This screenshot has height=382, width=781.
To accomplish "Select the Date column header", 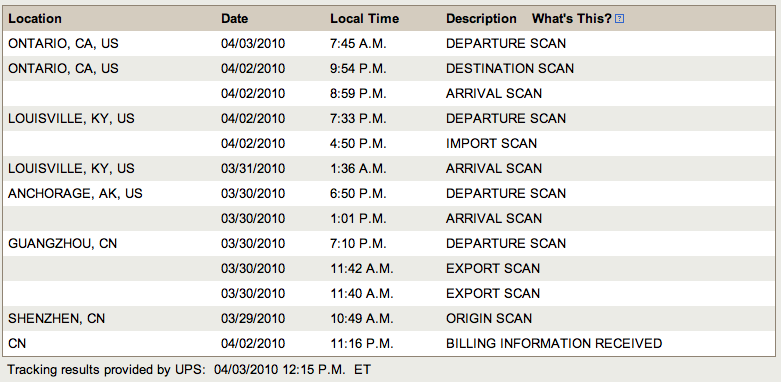I will pos(235,19).
